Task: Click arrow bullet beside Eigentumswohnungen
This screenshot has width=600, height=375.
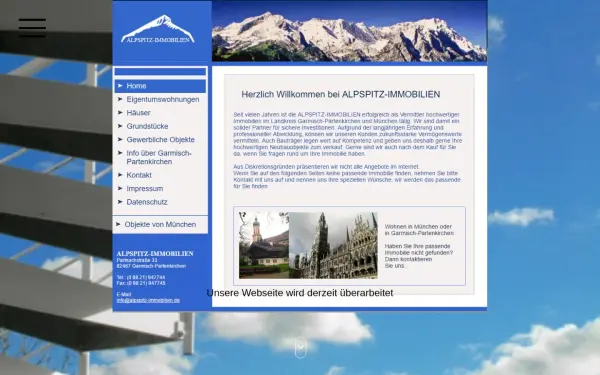Action: tap(120, 99)
